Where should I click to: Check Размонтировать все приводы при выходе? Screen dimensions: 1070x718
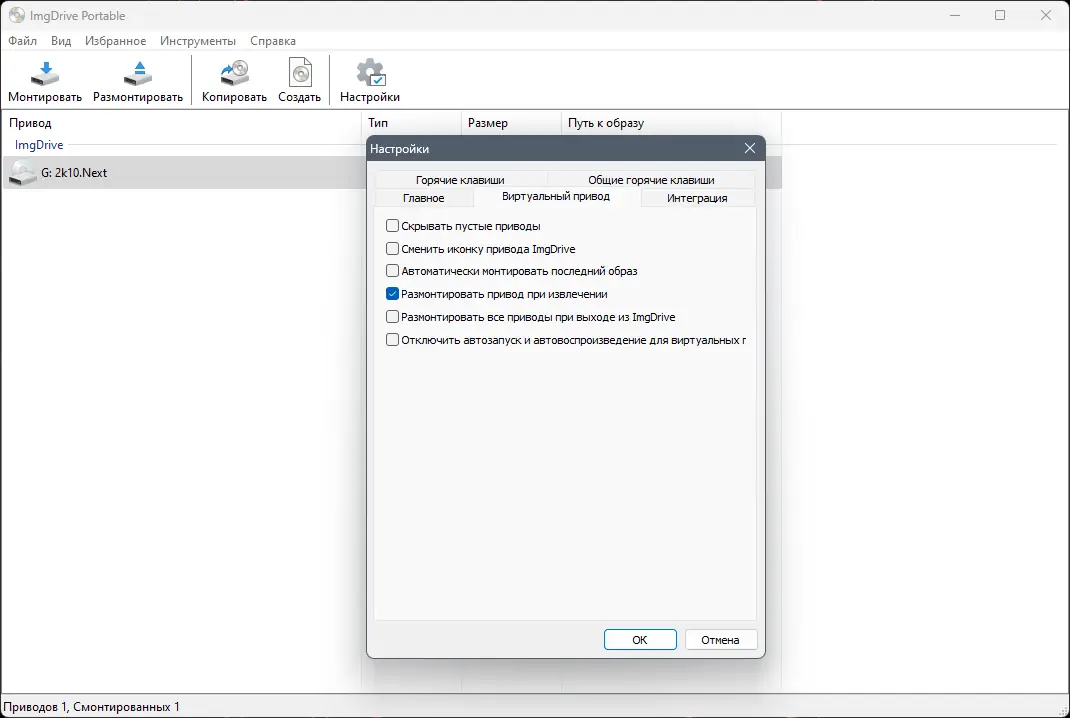tap(392, 317)
